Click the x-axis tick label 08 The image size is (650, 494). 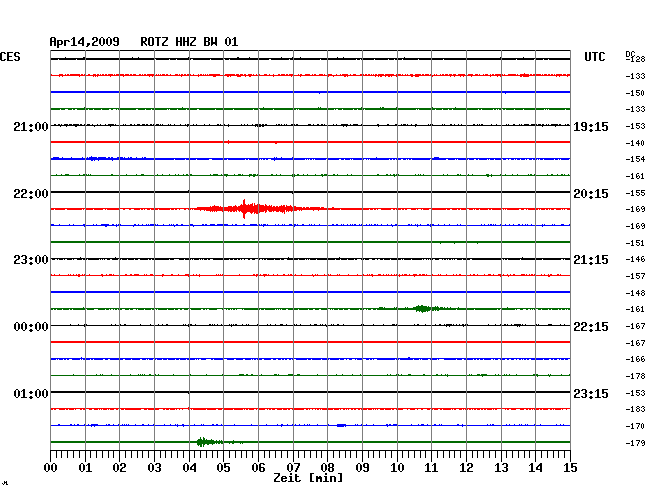(x=327, y=468)
